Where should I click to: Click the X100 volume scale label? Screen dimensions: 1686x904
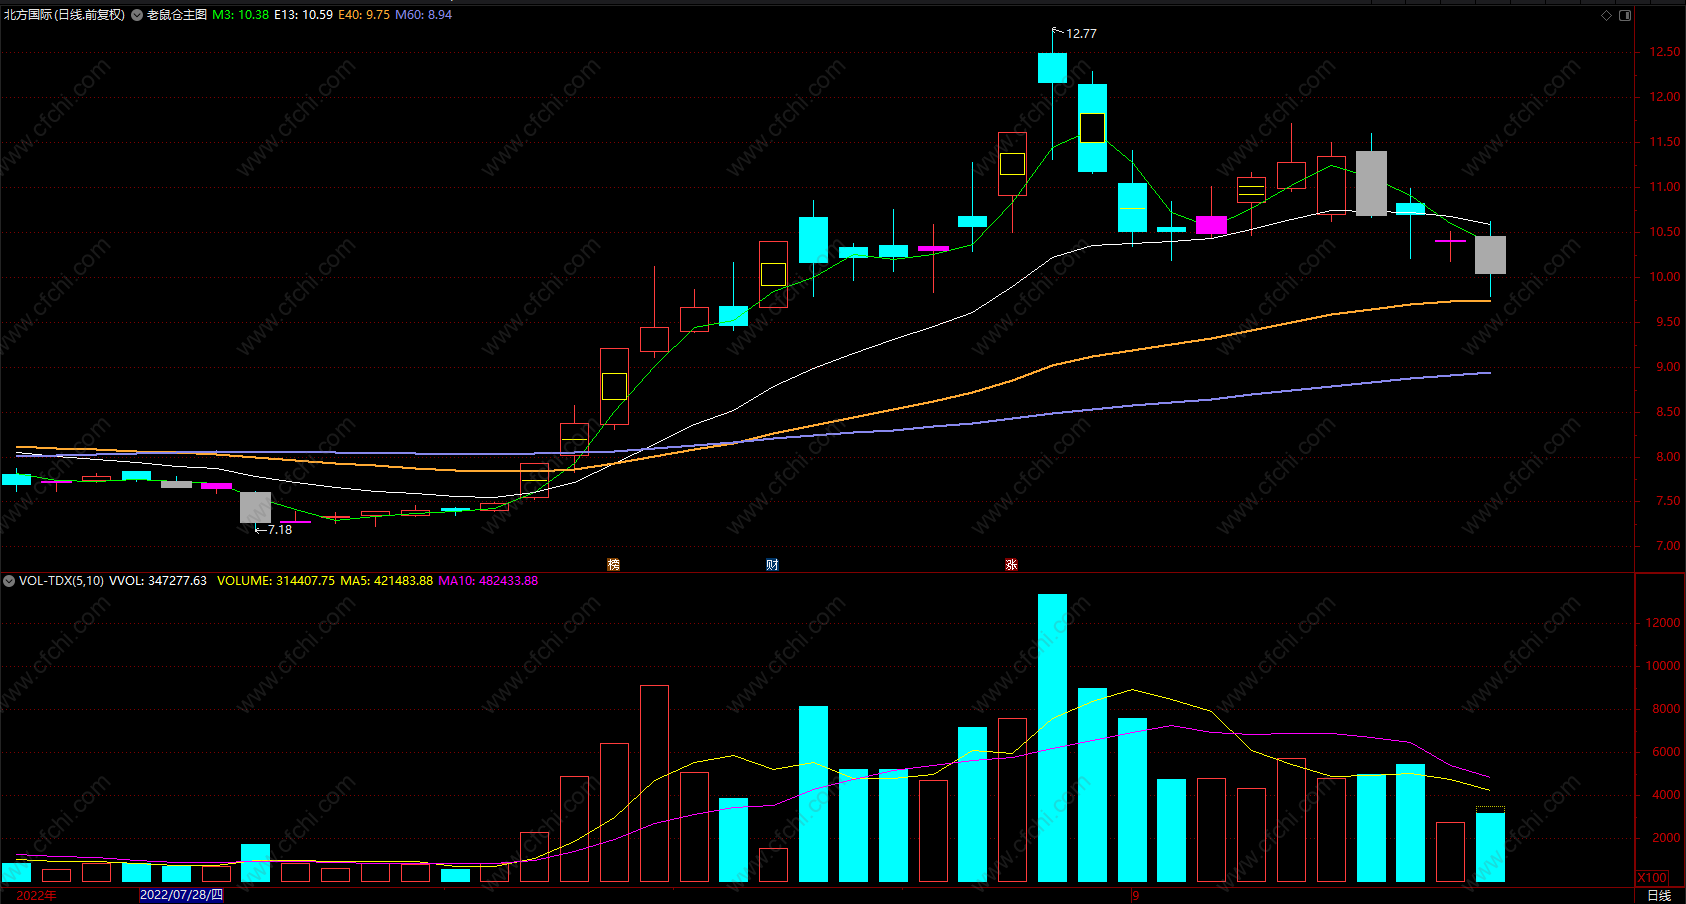[1652, 878]
